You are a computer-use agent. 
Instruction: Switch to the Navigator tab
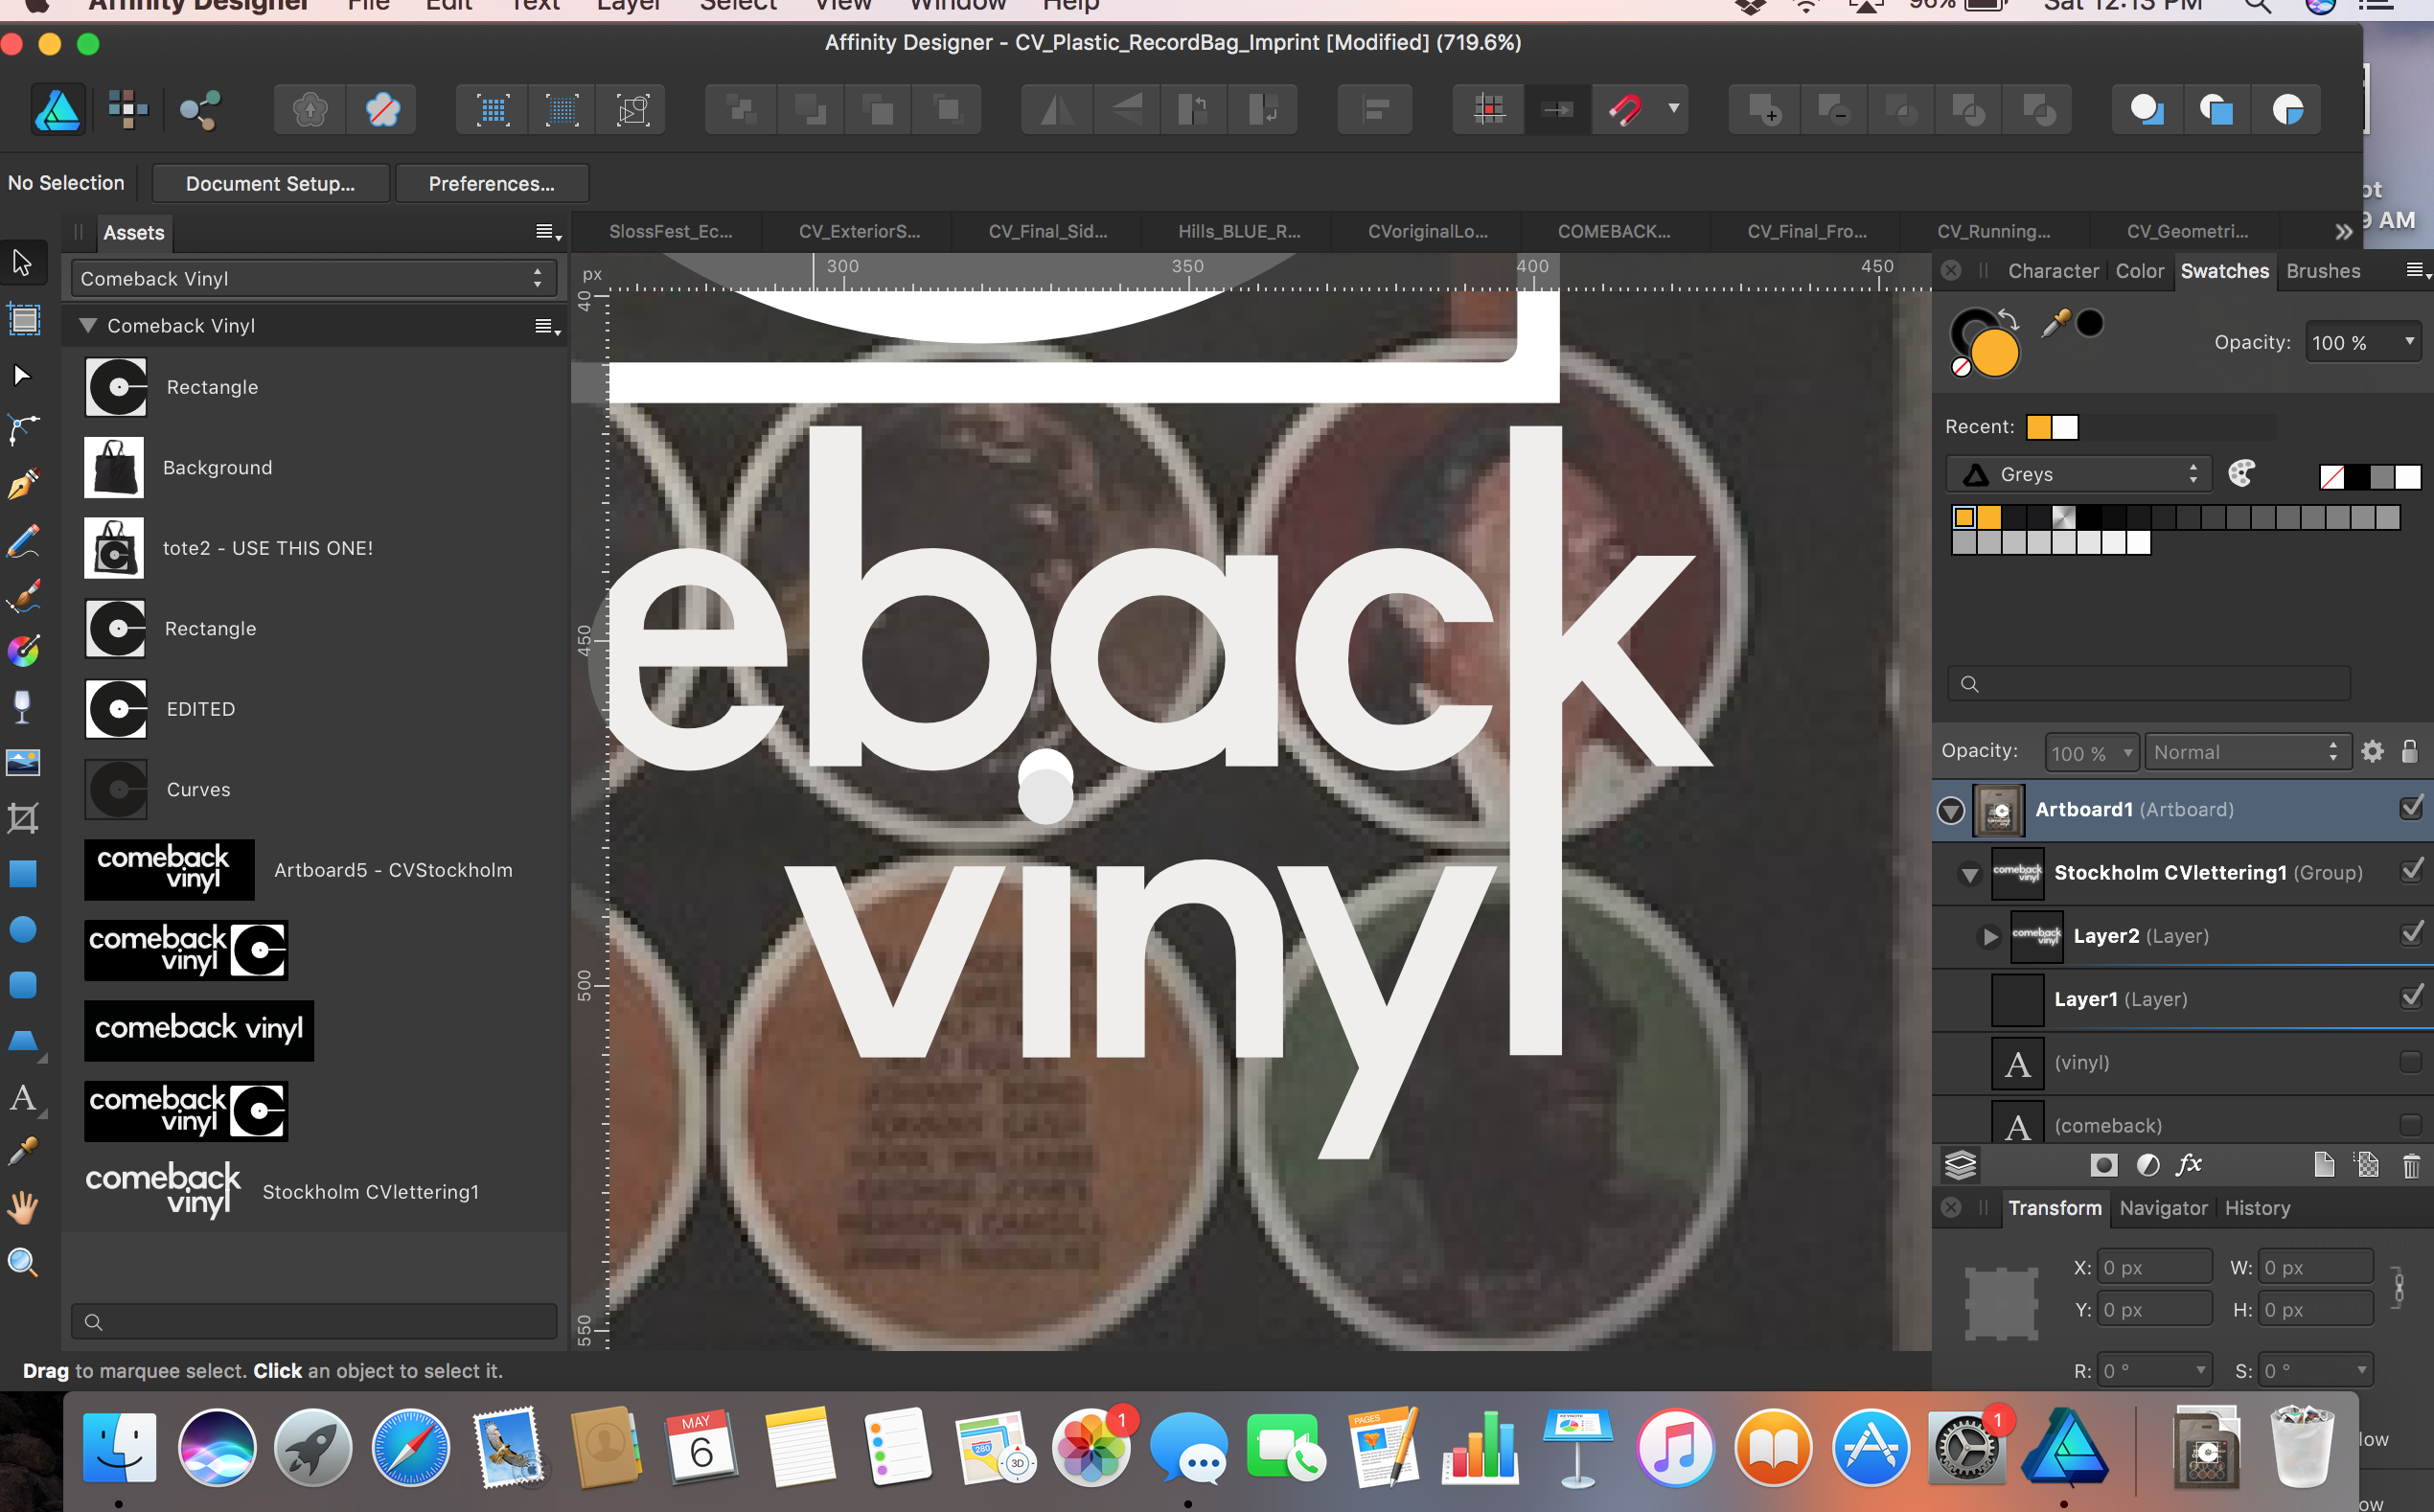(x=2163, y=1208)
